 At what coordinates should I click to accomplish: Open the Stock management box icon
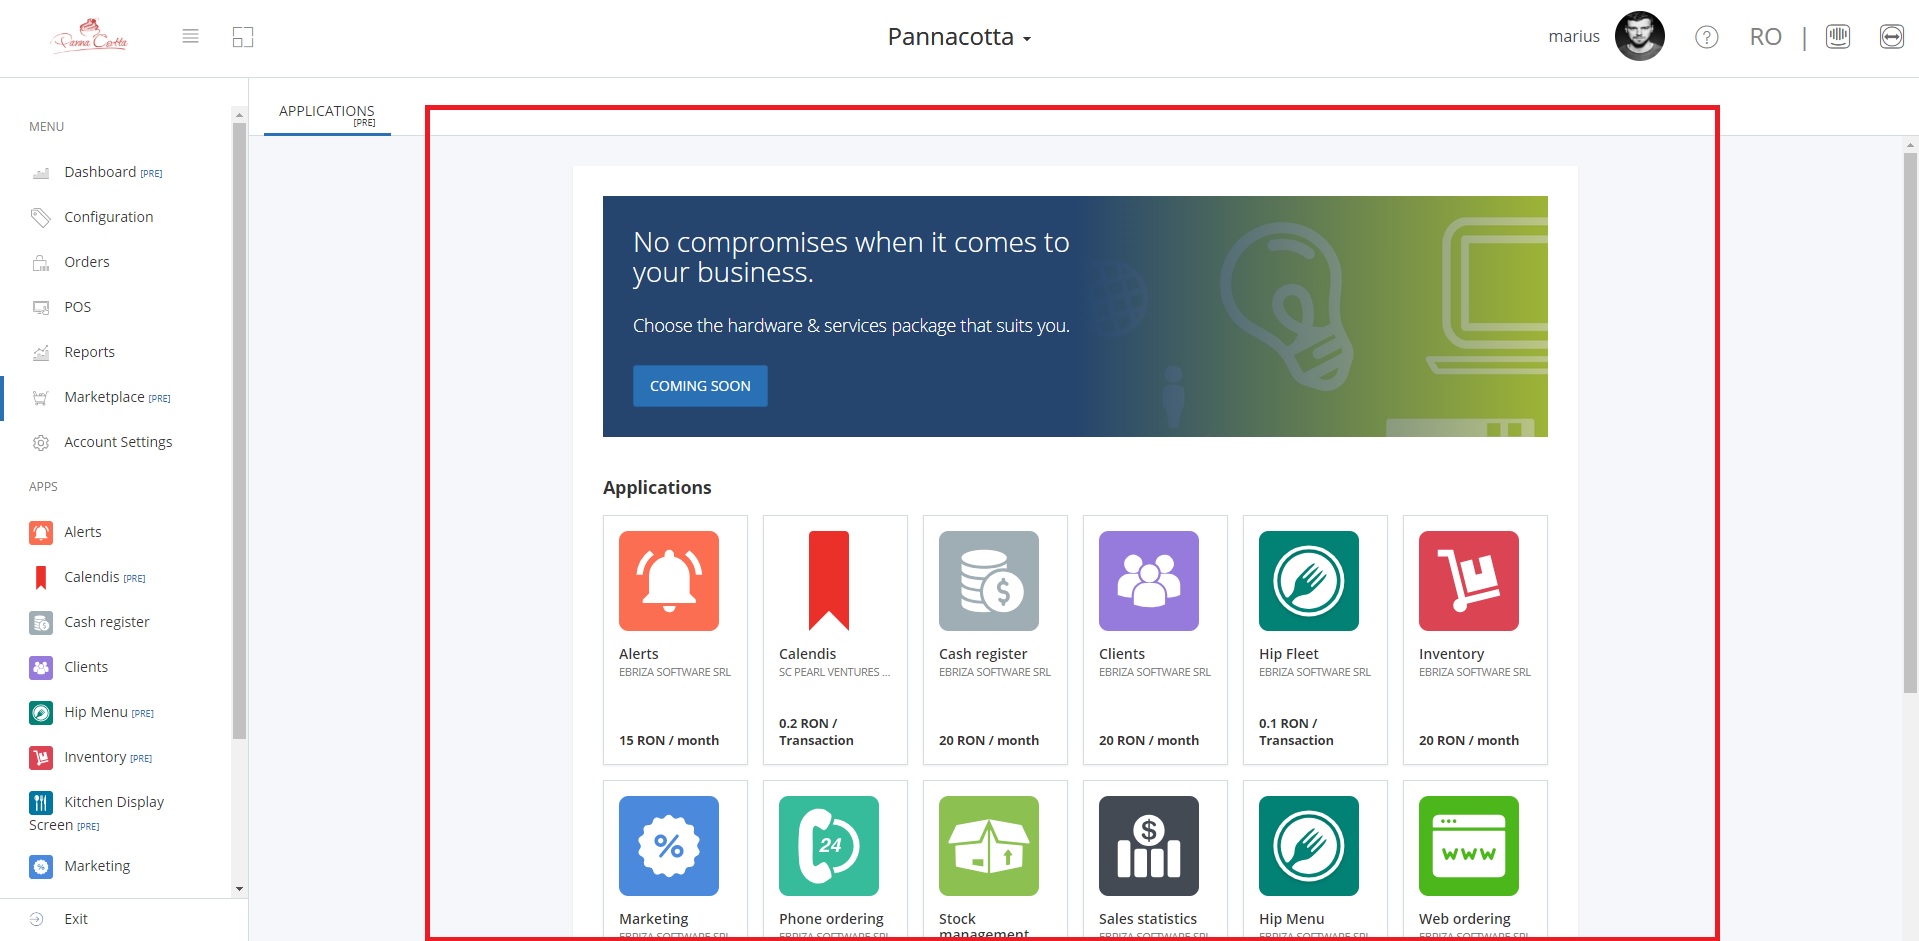(988, 846)
